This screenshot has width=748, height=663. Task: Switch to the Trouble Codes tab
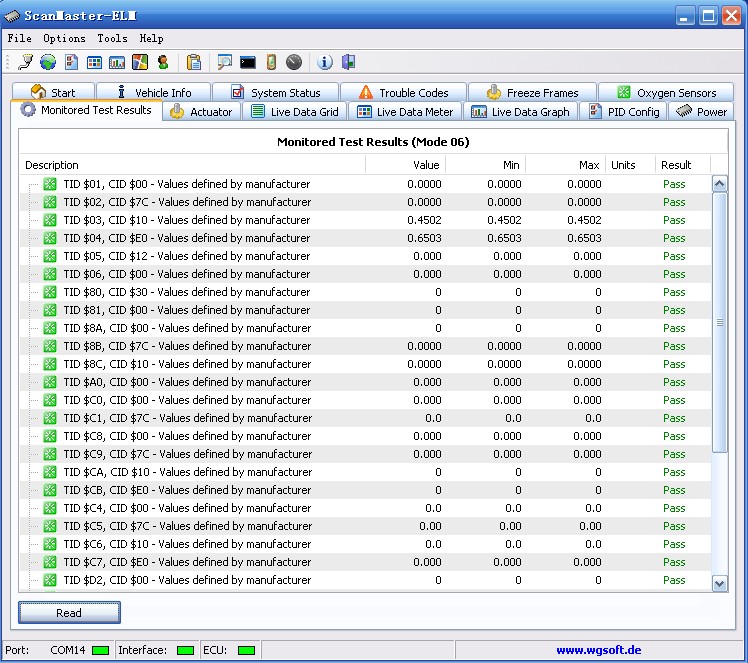[403, 93]
